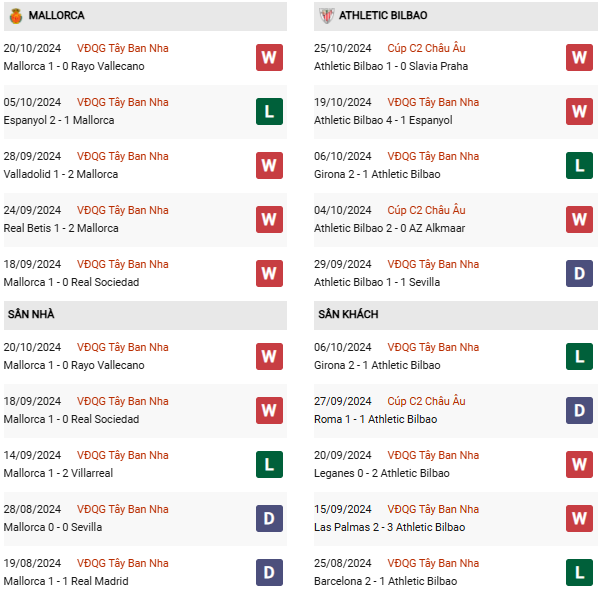Click L badge for Mallorca 1 - 2 Villarreal
This screenshot has width=600, height=594.
(x=269, y=464)
